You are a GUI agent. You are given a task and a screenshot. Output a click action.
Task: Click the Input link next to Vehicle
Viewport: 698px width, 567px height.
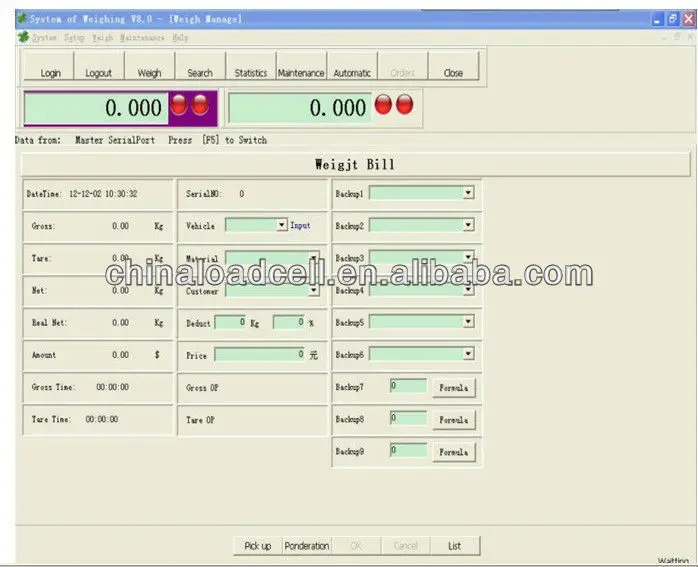pos(300,226)
